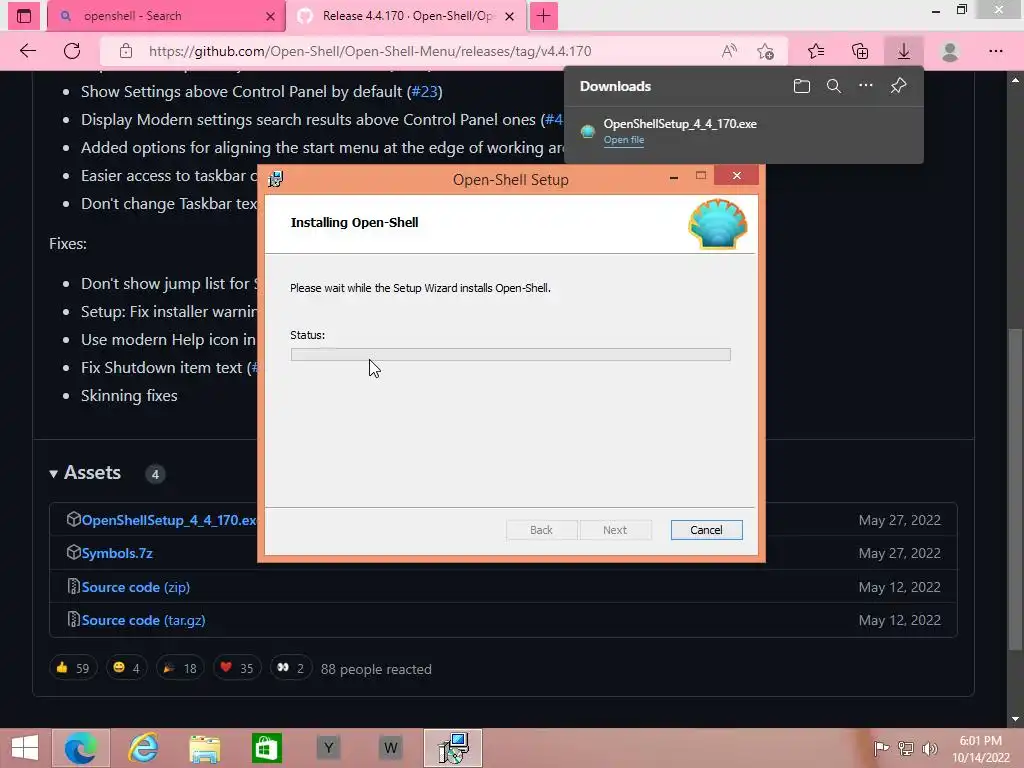Download Source code (tar.gz)
The height and width of the screenshot is (768, 1024).
tap(144, 620)
